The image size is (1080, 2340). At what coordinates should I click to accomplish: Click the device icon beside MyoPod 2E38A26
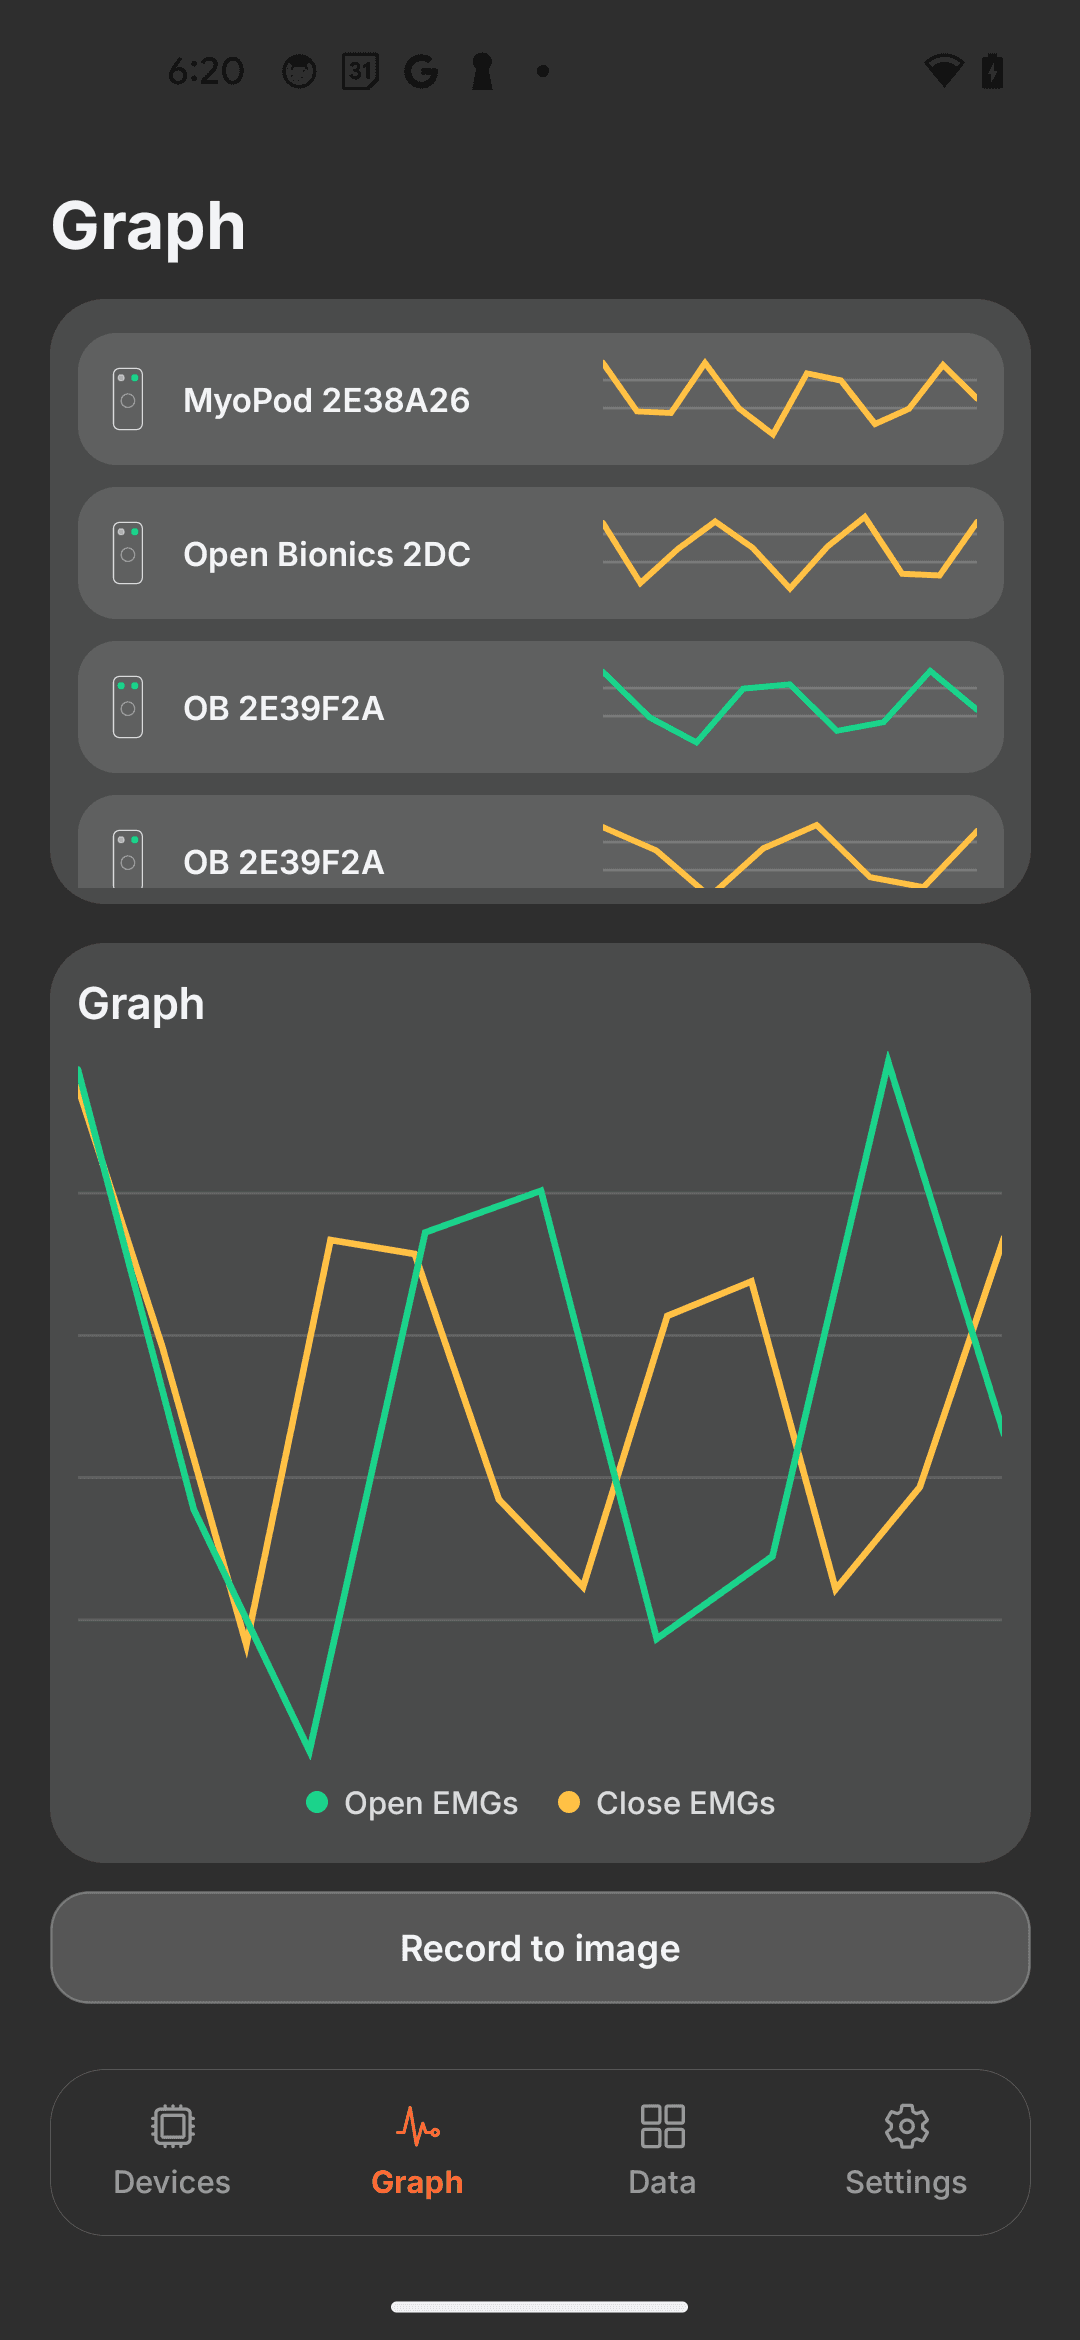tap(127, 398)
